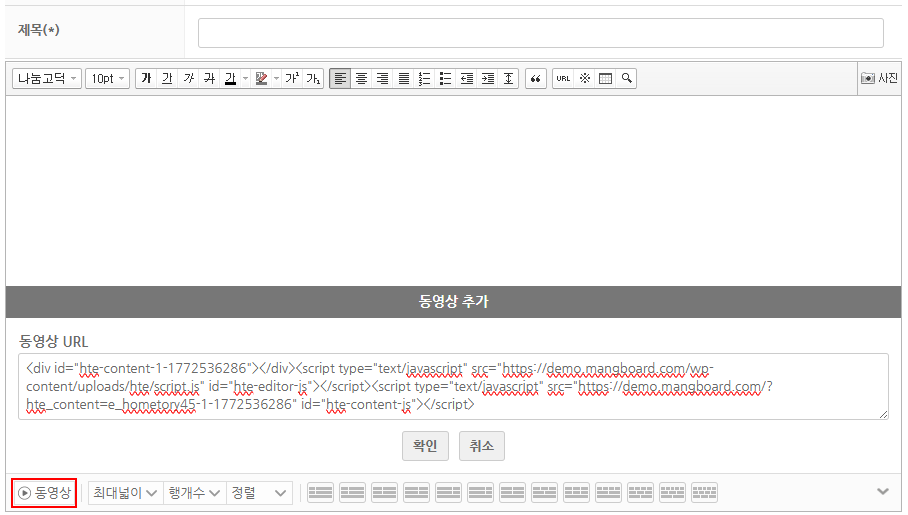Open the text color picker arrow
This screenshot has height=515, width=908.
tap(246, 78)
